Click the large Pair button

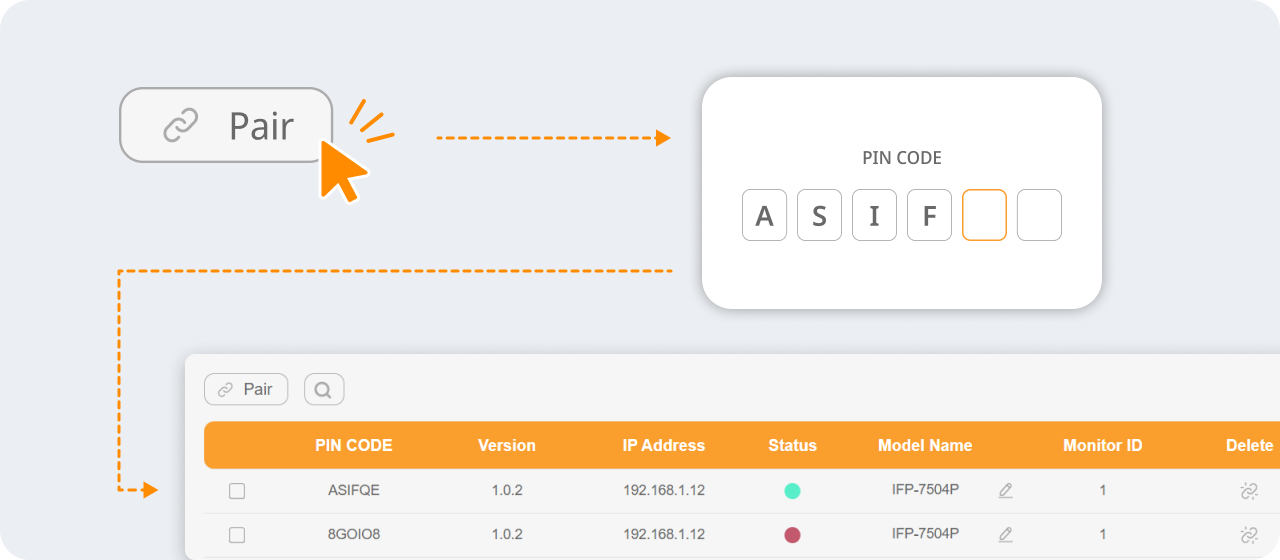(226, 126)
